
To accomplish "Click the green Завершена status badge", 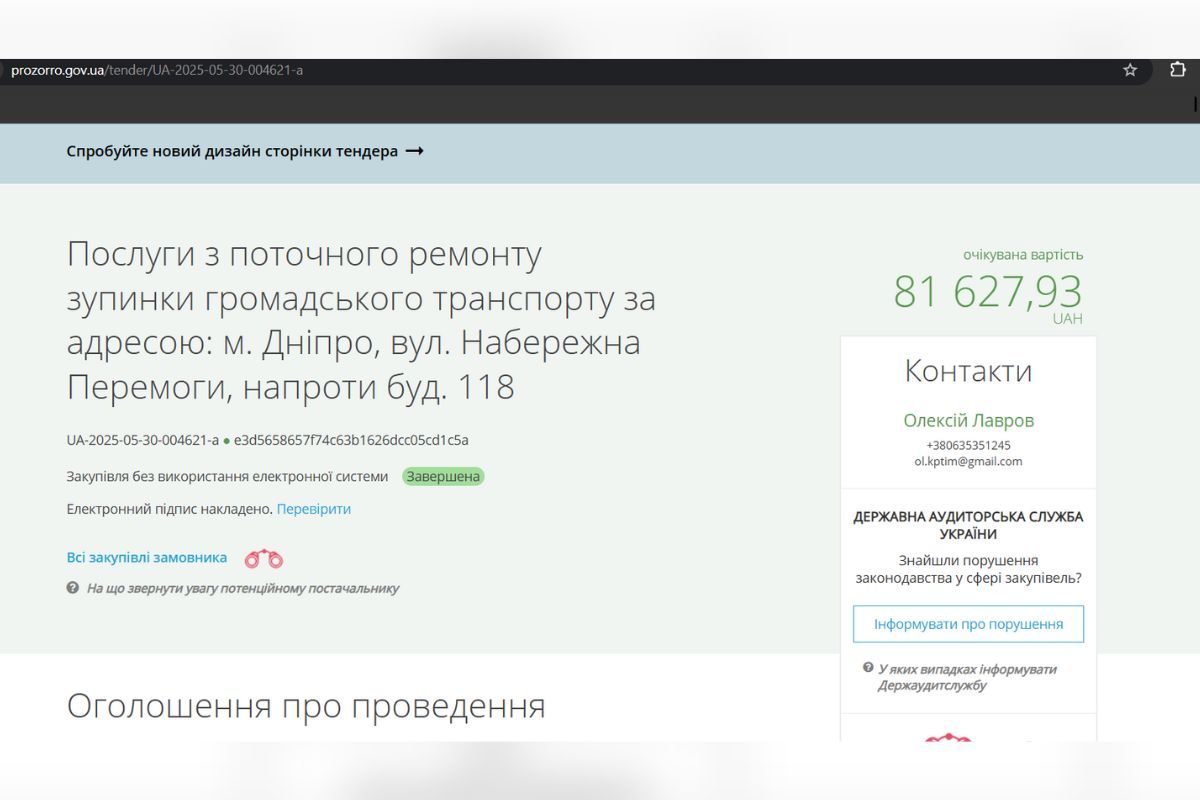I will (x=443, y=476).
